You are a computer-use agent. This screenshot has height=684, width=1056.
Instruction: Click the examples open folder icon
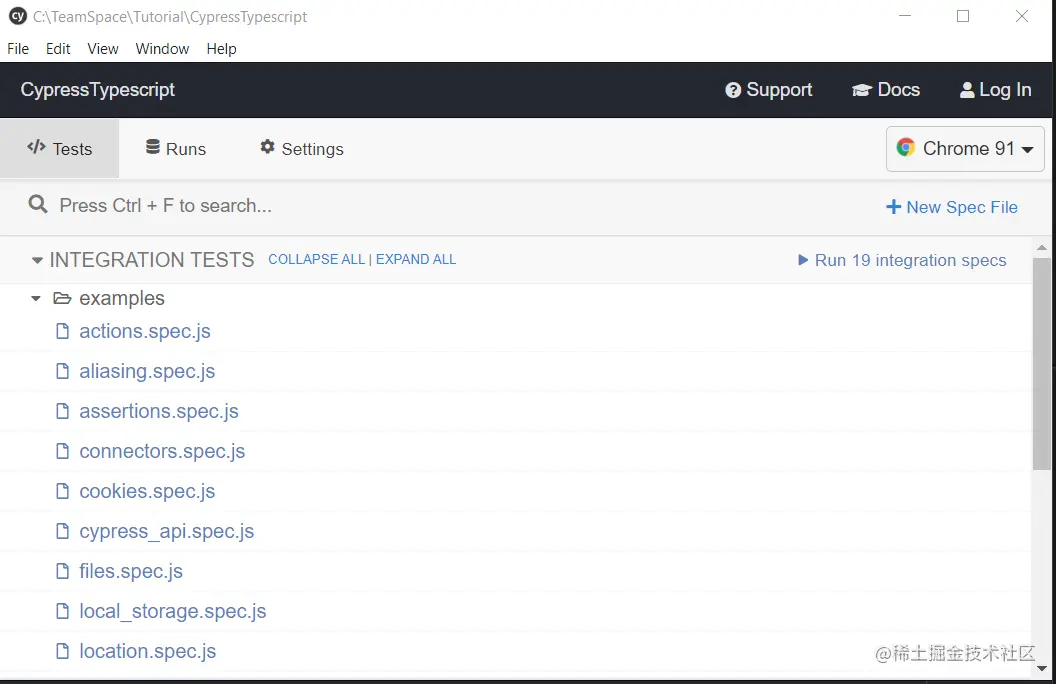[x=62, y=298]
